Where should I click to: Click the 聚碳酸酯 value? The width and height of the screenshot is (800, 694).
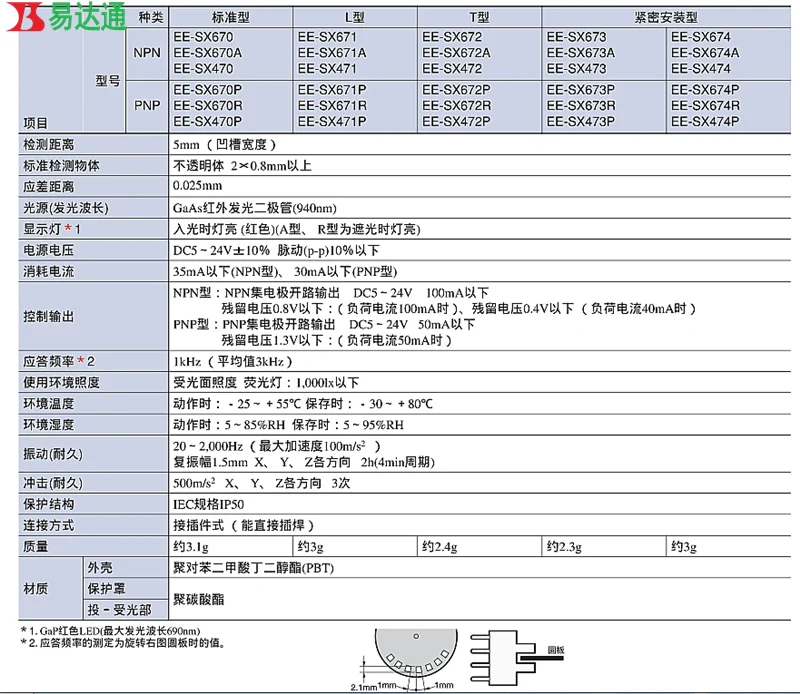(x=198, y=599)
